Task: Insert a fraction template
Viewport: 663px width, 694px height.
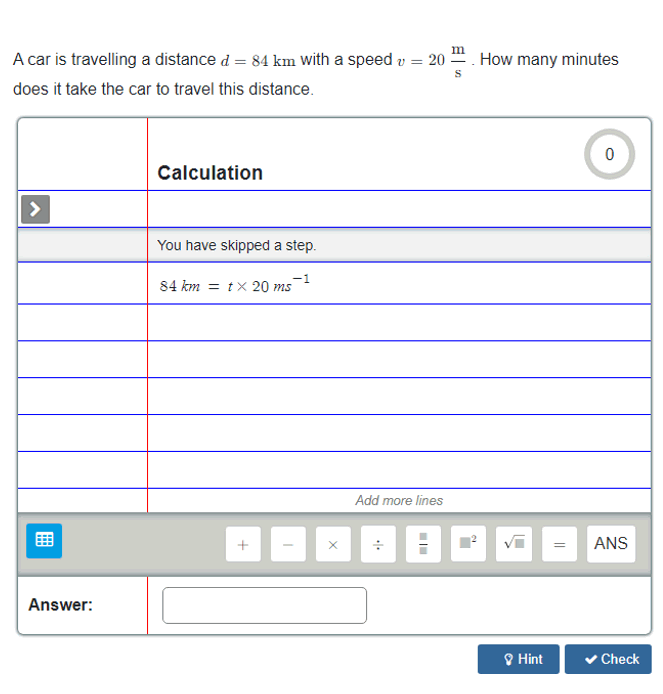Action: [423, 544]
